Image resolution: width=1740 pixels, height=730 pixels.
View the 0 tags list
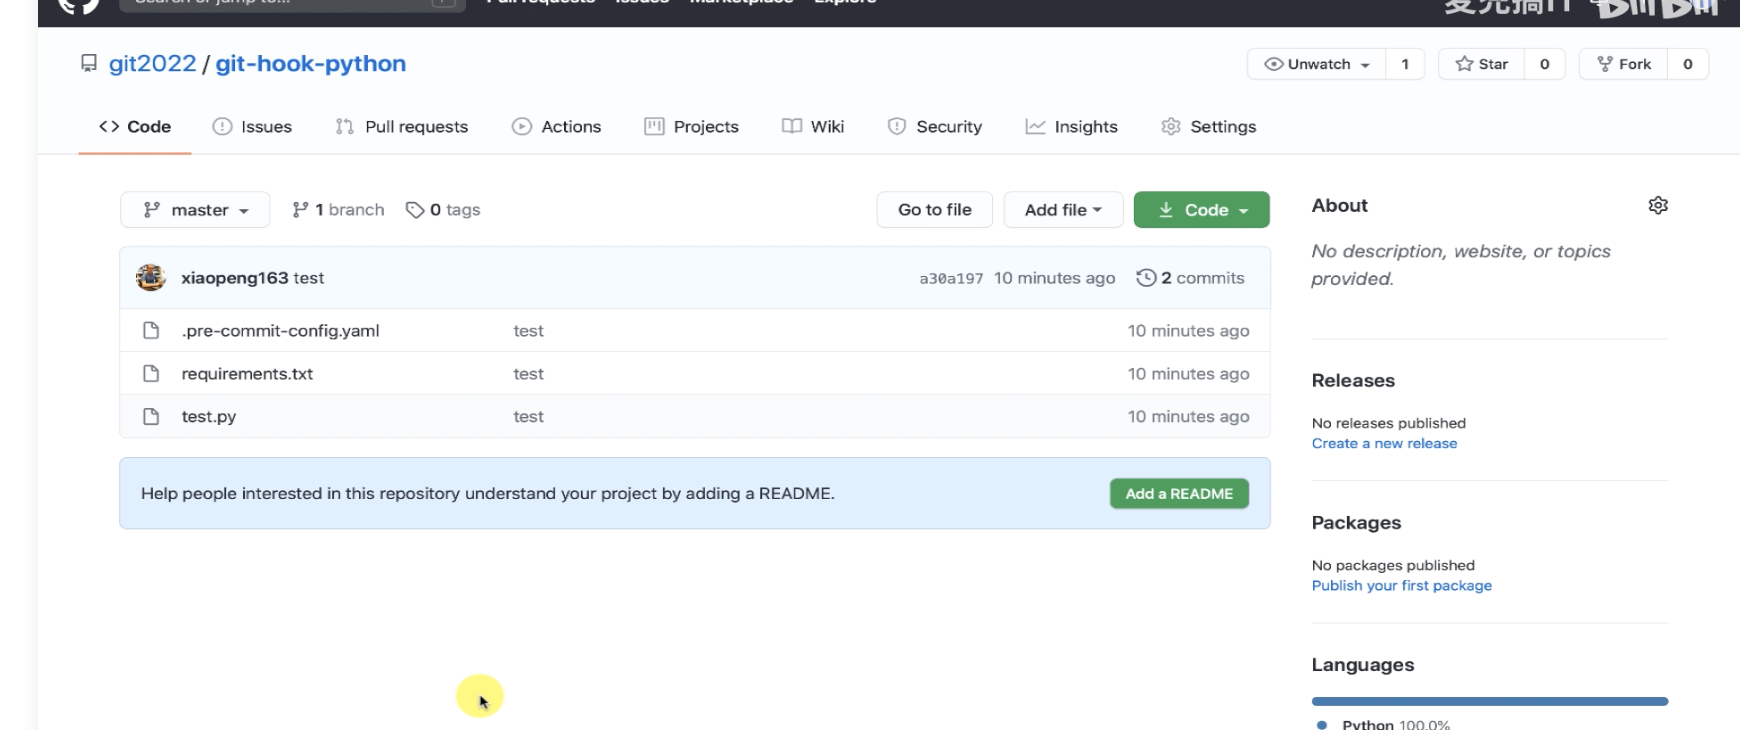point(443,210)
